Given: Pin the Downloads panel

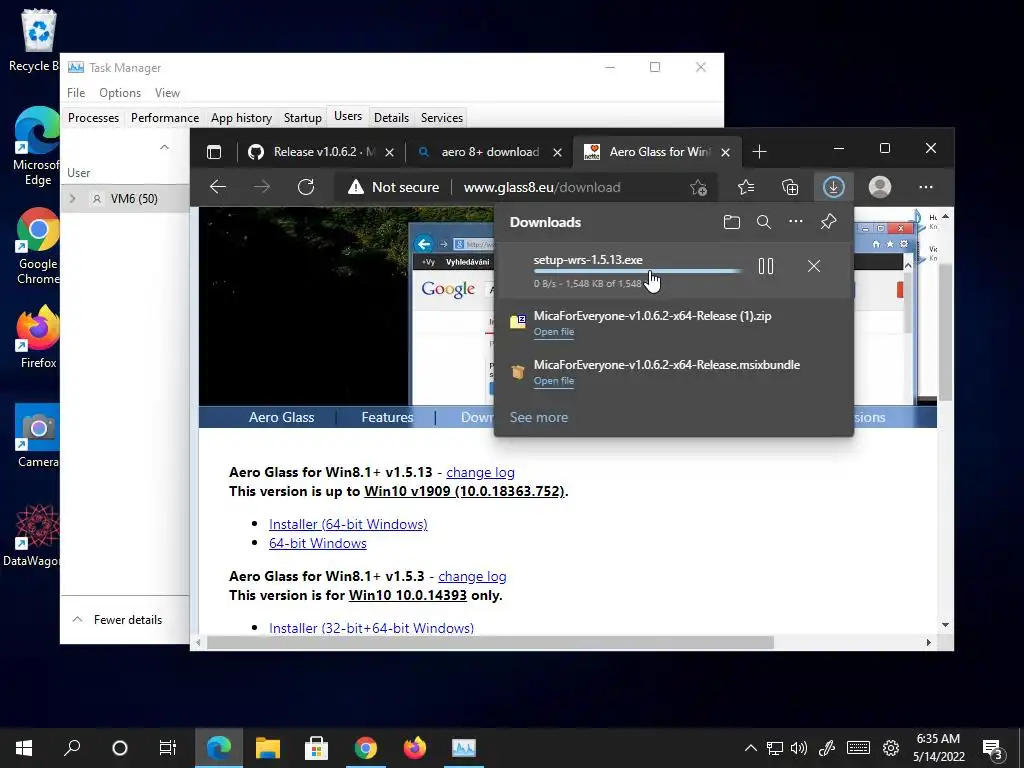Looking at the screenshot, I should point(828,221).
